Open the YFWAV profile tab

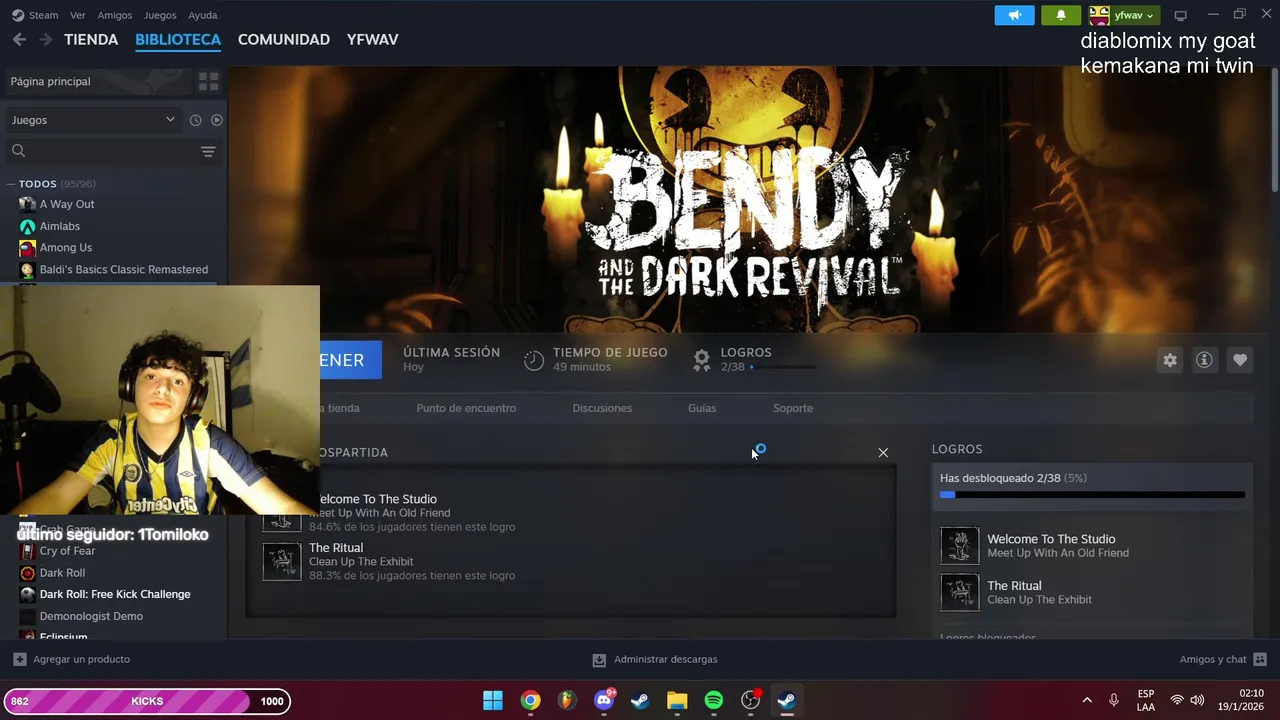point(372,39)
